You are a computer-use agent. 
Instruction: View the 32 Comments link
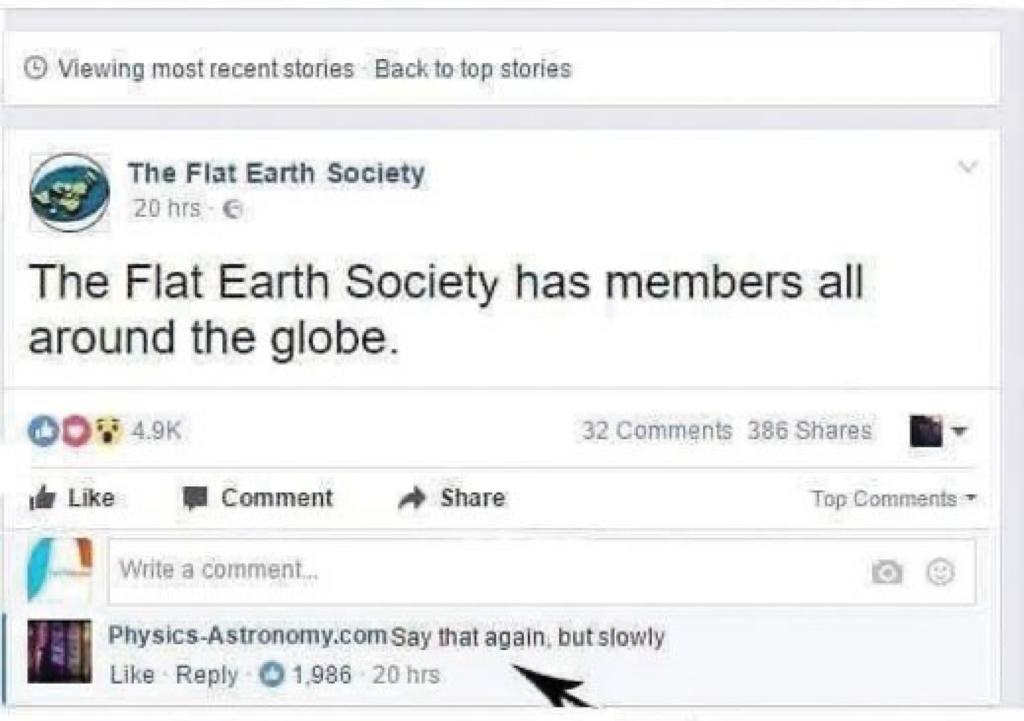[x=657, y=431]
